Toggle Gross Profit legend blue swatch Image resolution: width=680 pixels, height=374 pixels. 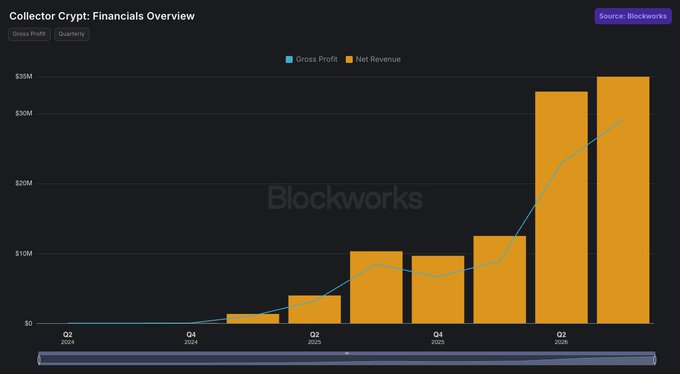[289, 59]
